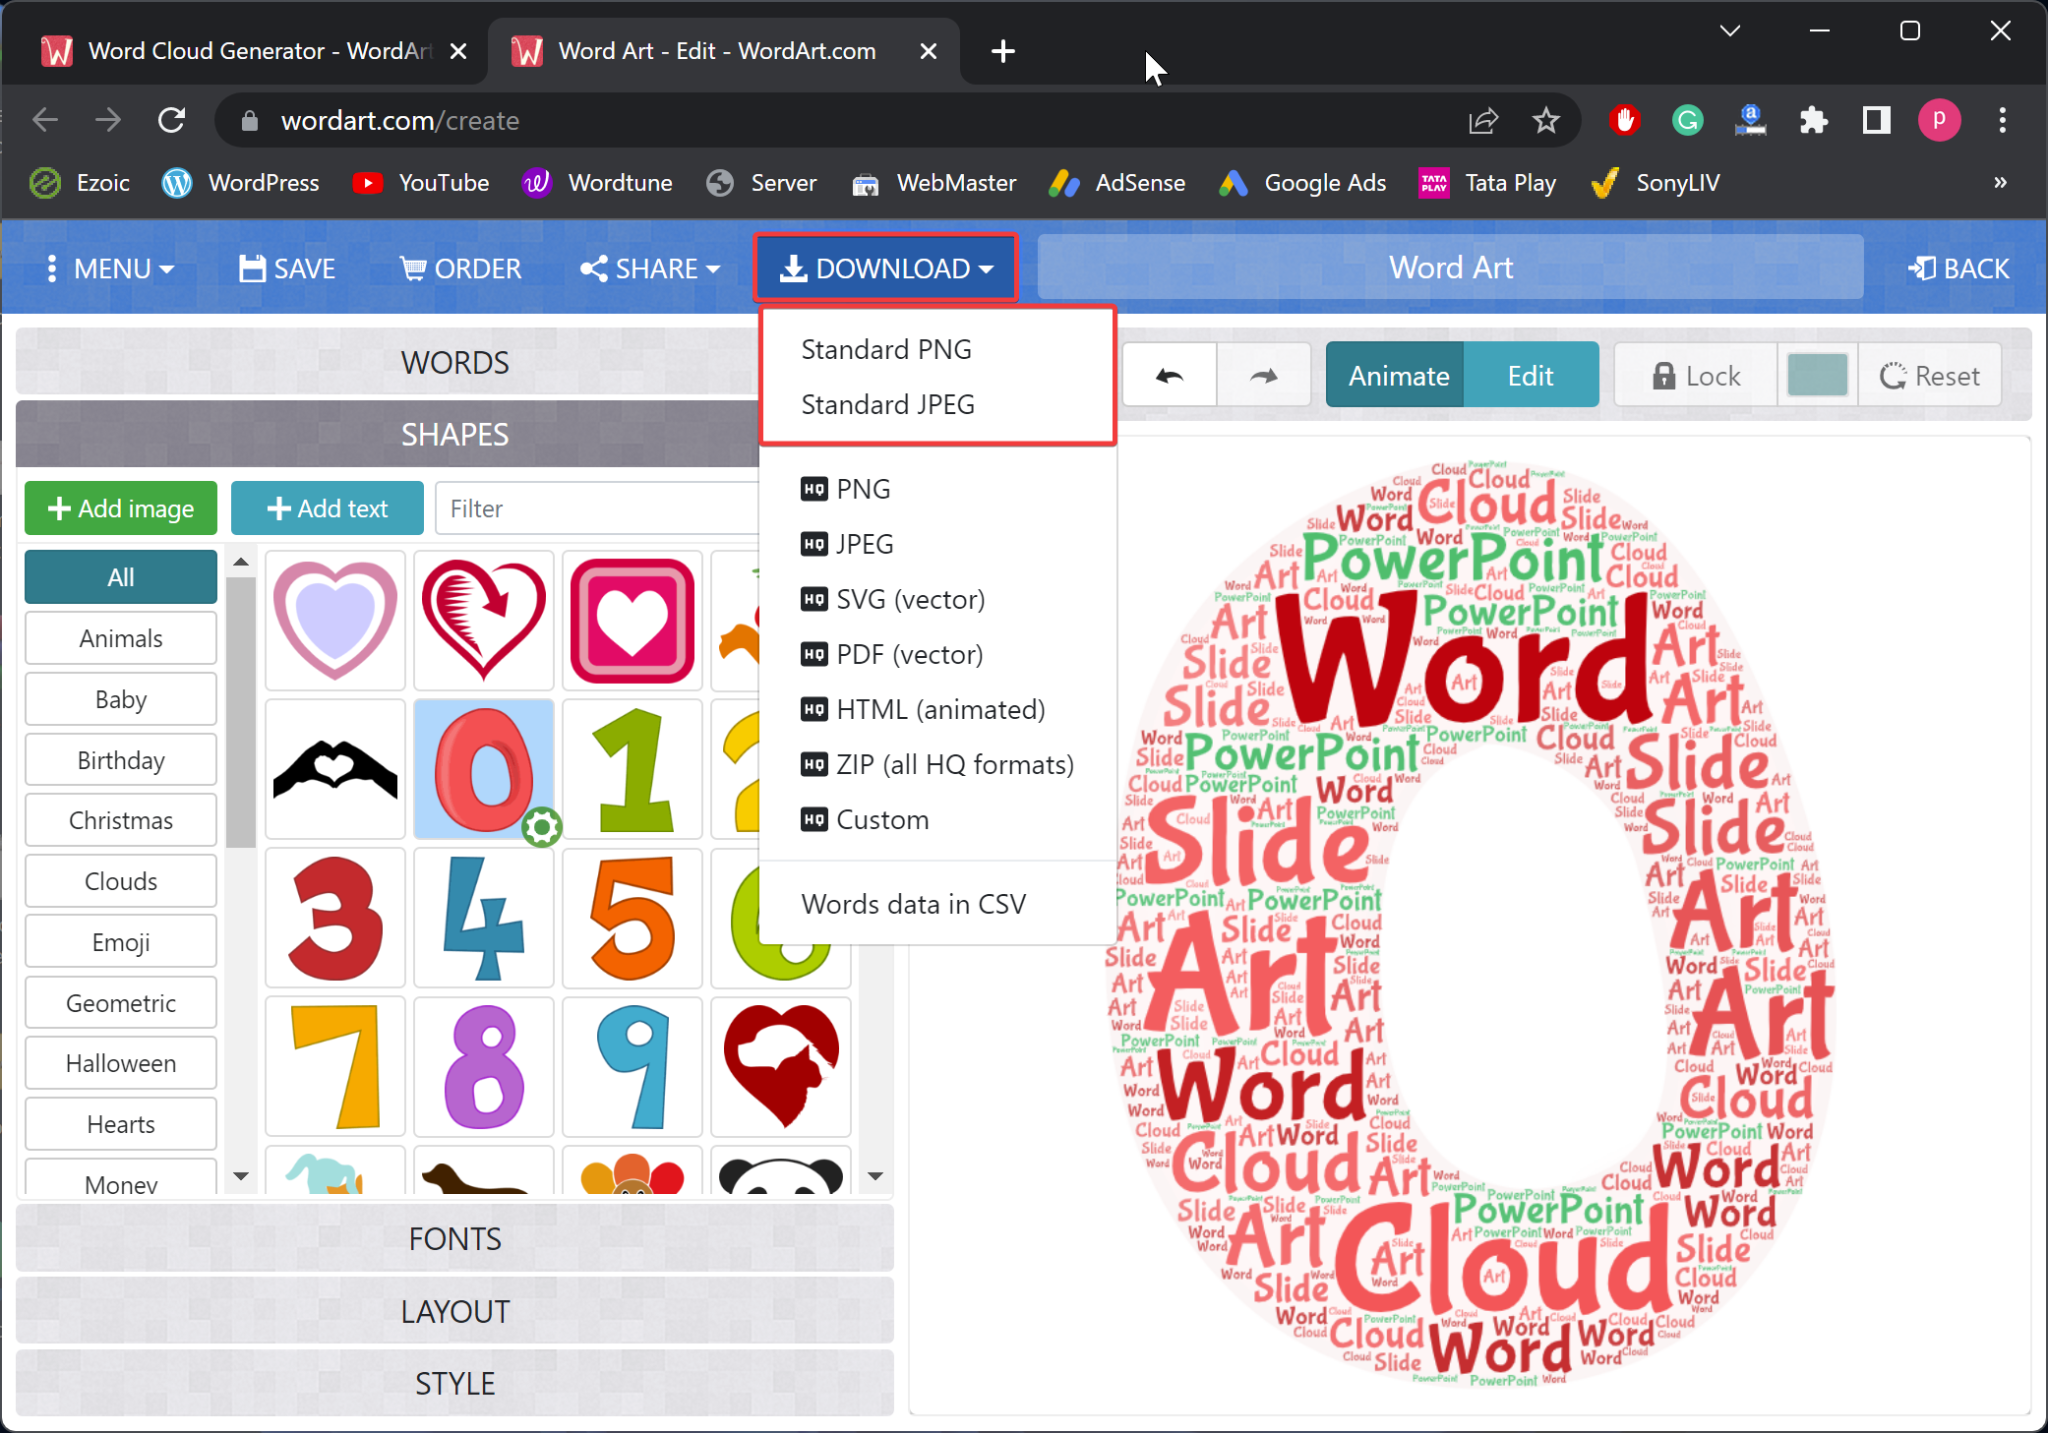Click the Animate button in toolbar
Screen dimensions: 2048x1433
point(1397,375)
